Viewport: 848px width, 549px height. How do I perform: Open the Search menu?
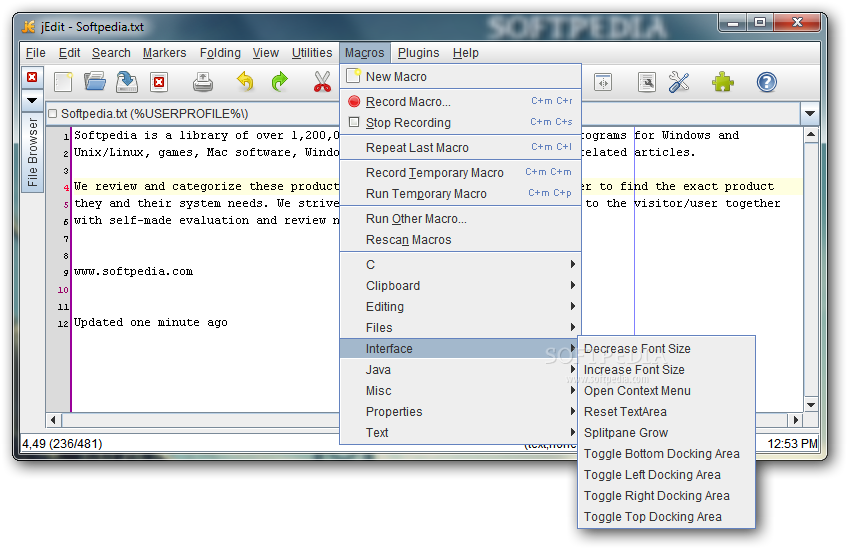click(x=111, y=53)
